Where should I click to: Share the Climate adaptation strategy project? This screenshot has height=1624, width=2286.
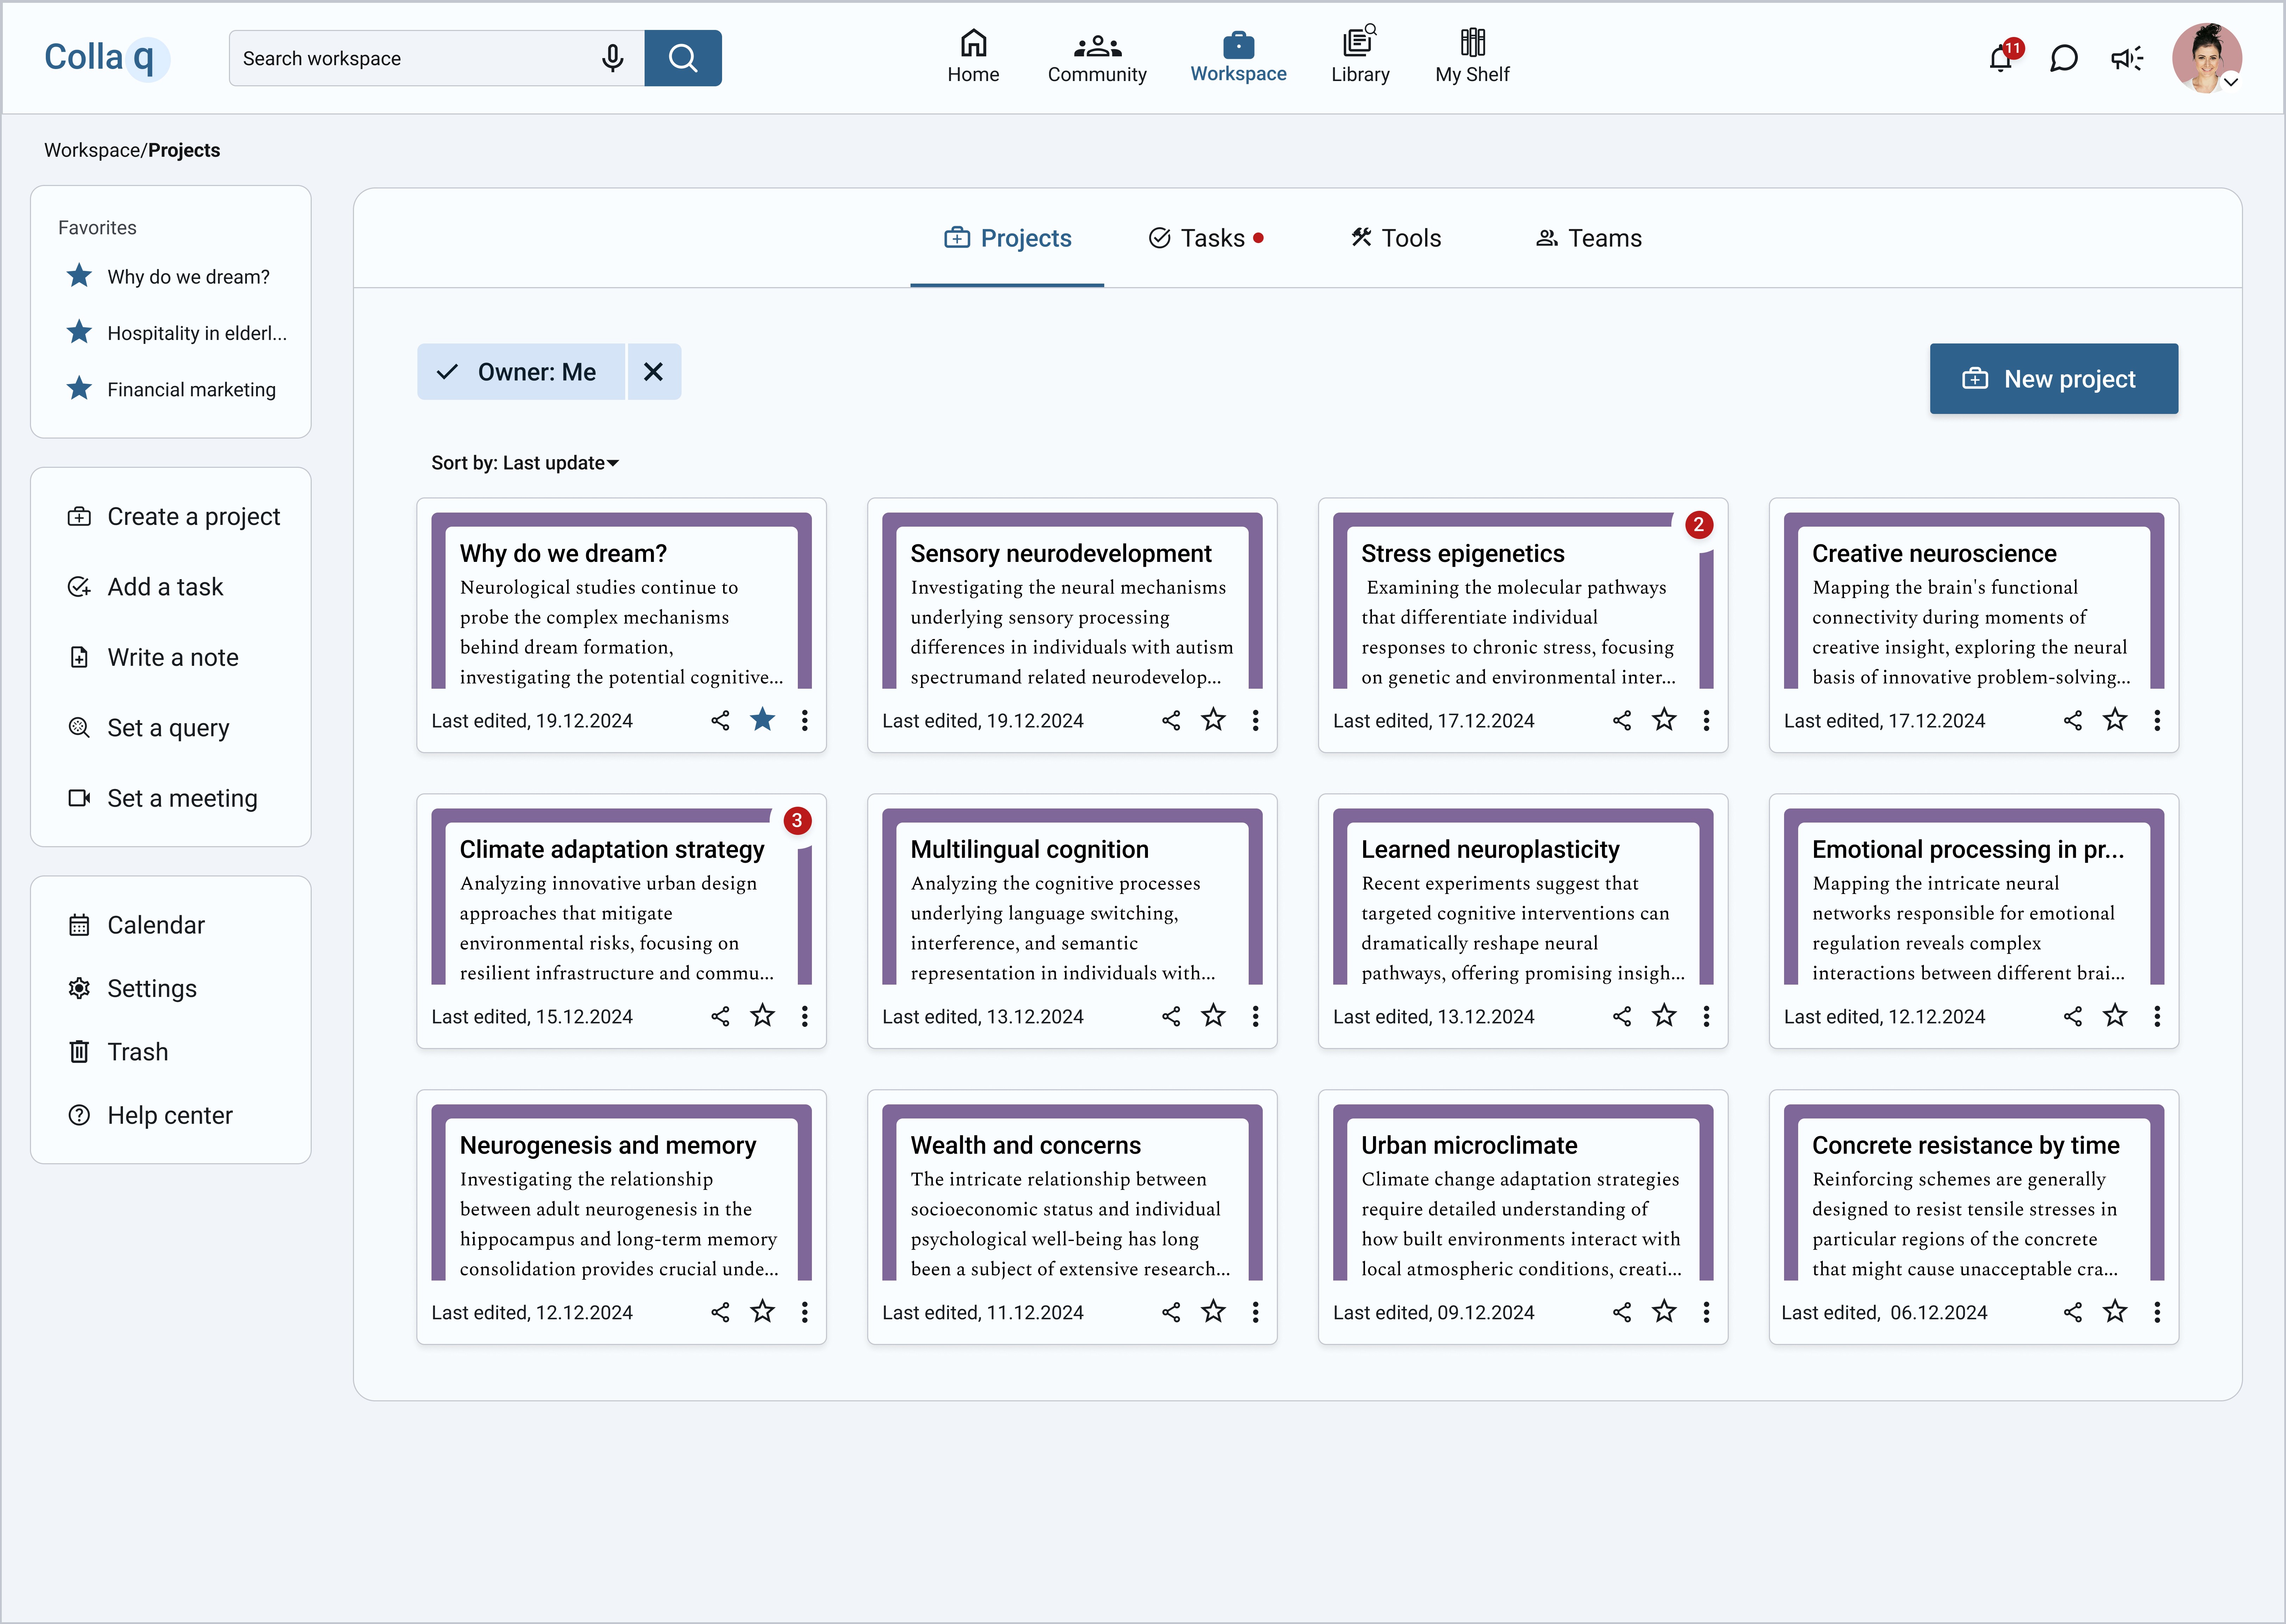[720, 1016]
